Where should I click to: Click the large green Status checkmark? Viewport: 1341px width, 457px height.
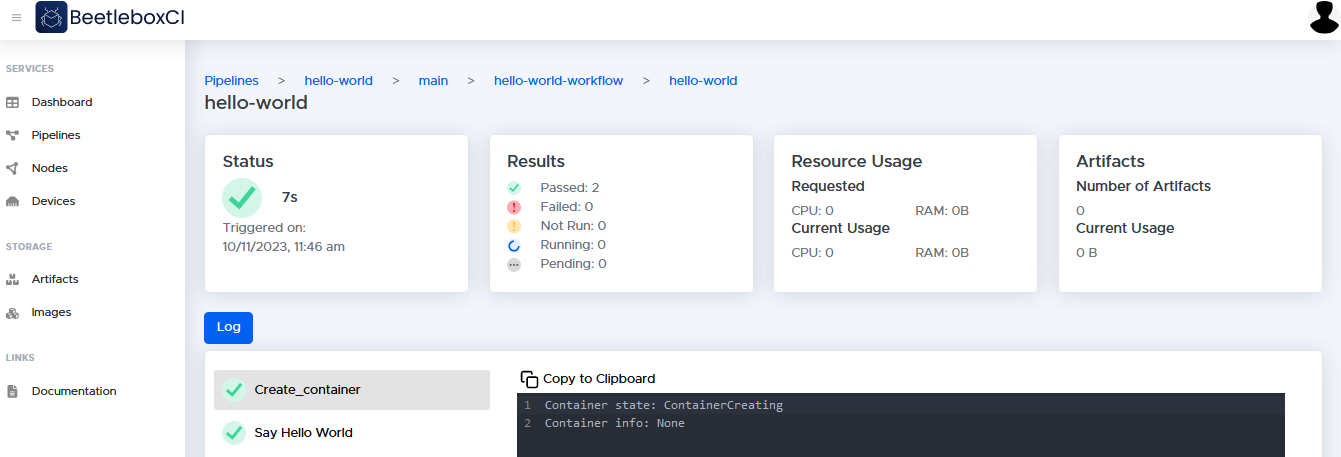(242, 197)
